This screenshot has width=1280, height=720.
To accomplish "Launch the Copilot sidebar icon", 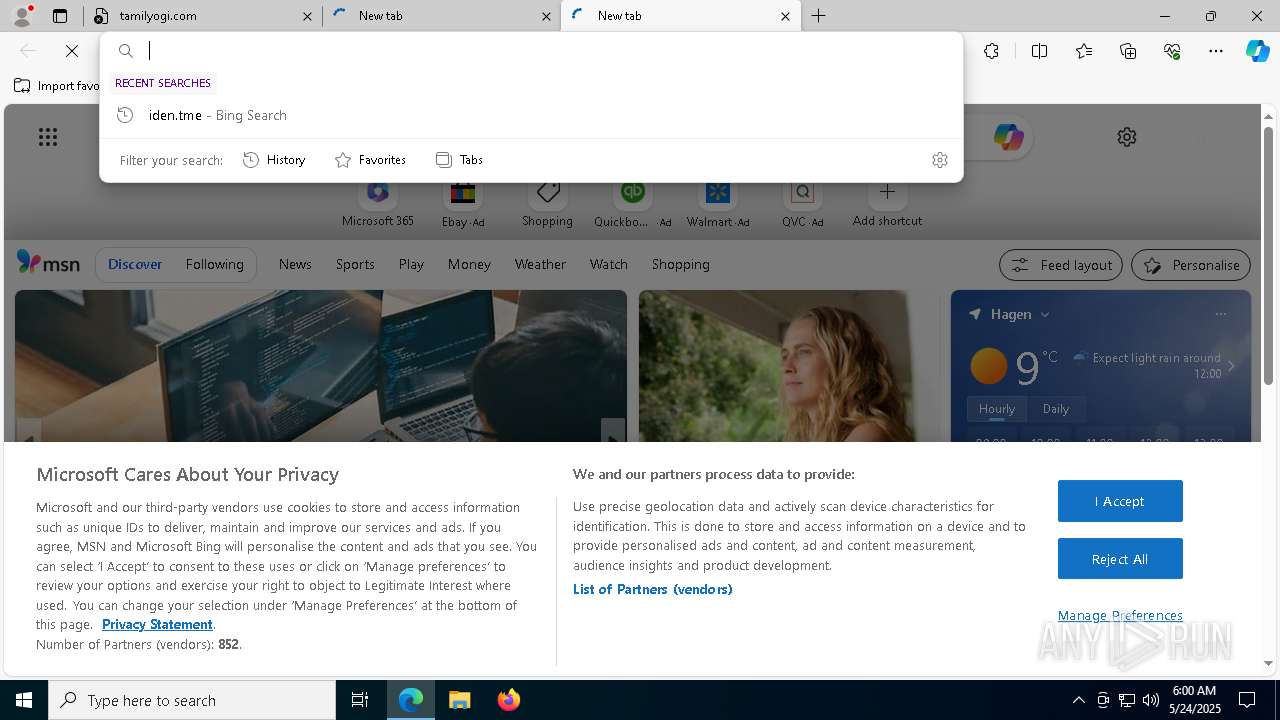I will click(x=1257, y=51).
